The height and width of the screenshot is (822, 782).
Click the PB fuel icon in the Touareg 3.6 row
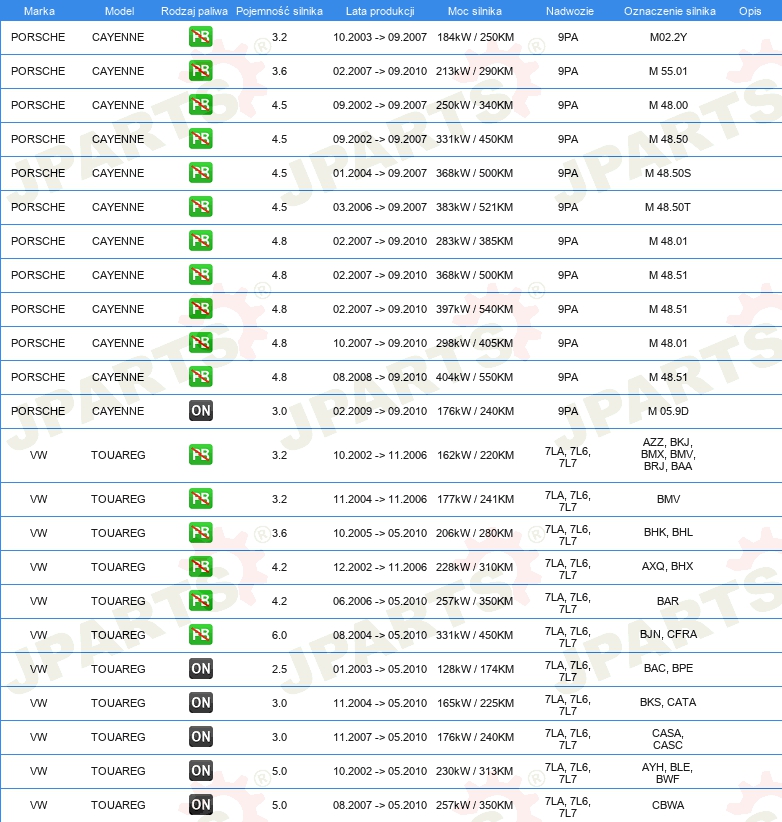(x=201, y=533)
